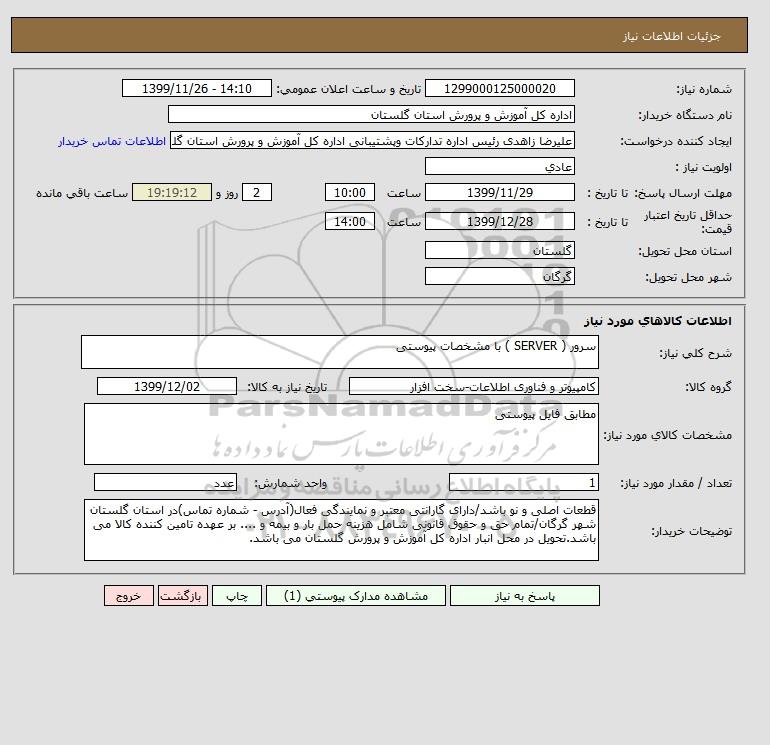This screenshot has height=745, width=770.
Task: Click the بازگشت back button
Action: pyautogui.click(x=183, y=596)
